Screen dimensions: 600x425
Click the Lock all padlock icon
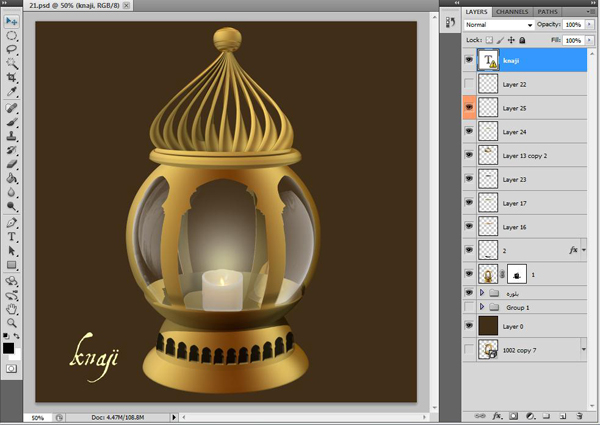522,40
